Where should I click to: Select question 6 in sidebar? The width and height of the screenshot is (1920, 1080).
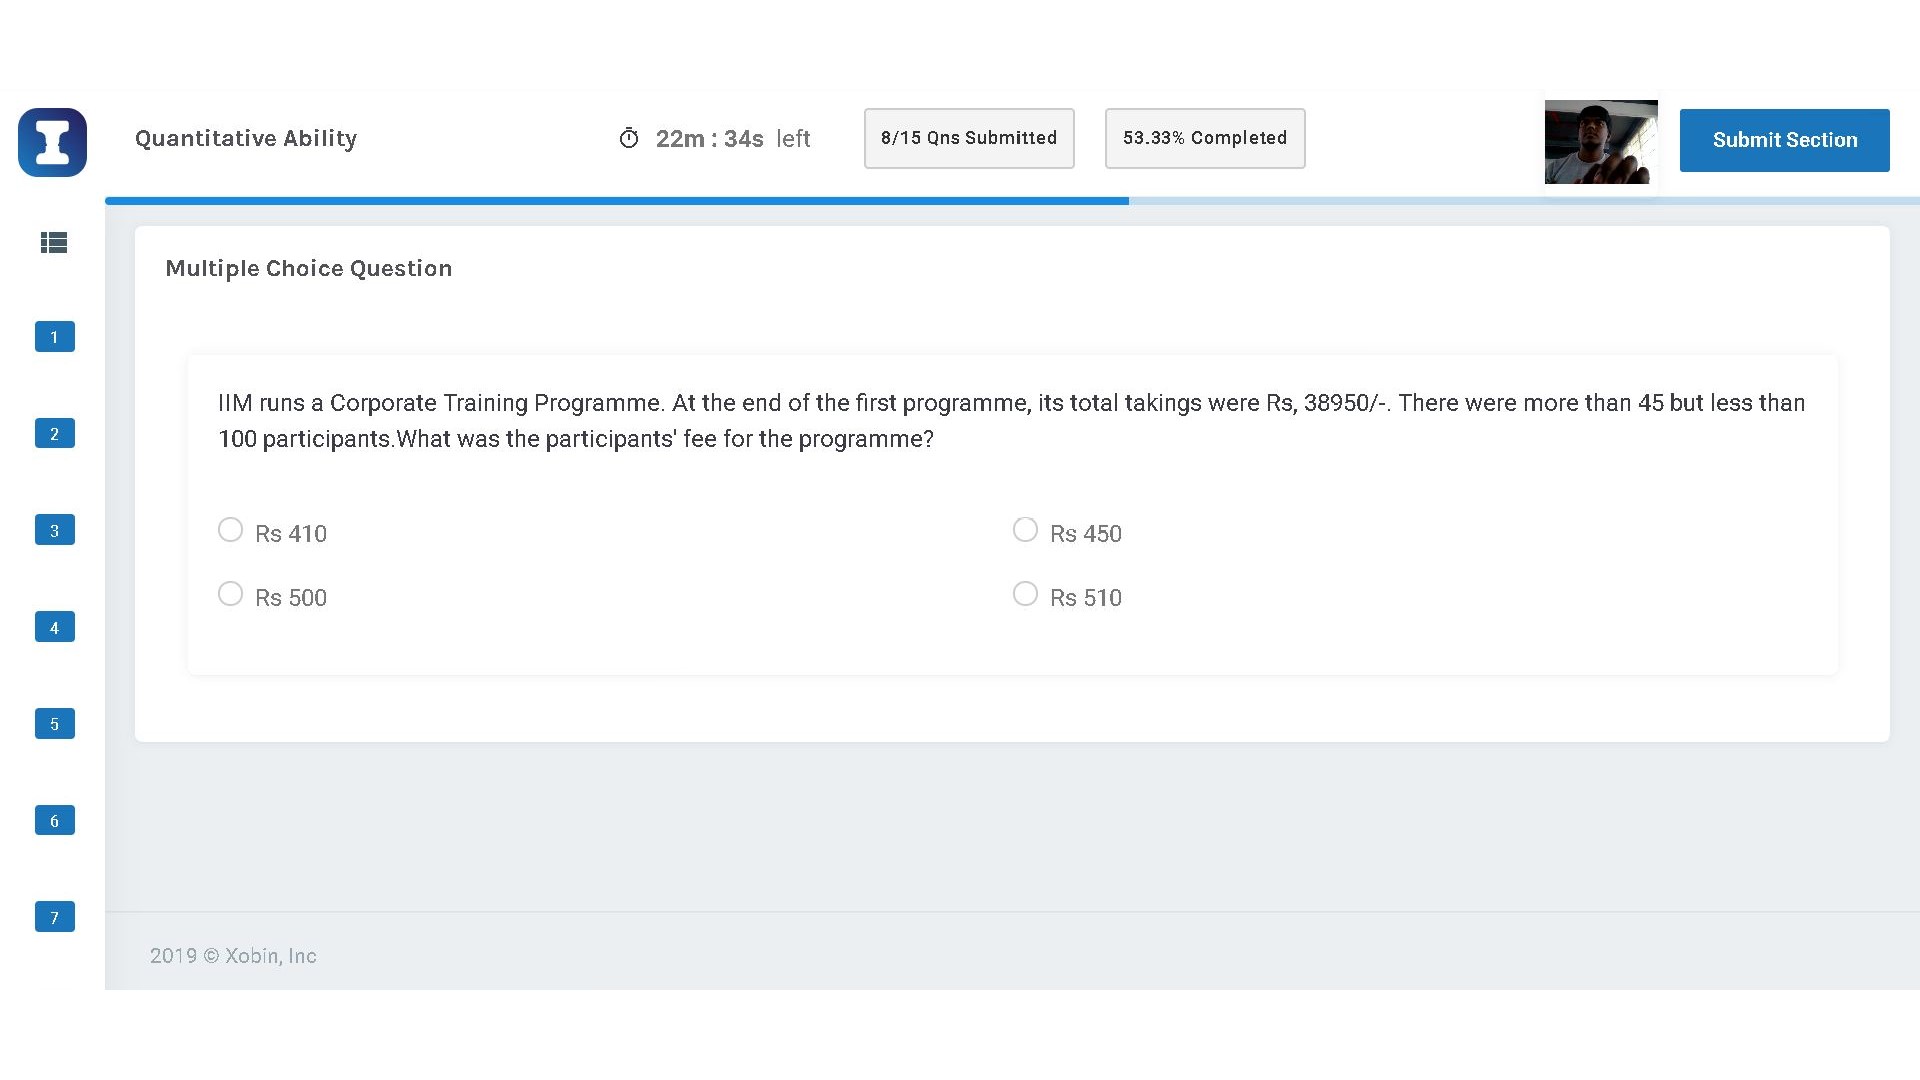[55, 820]
